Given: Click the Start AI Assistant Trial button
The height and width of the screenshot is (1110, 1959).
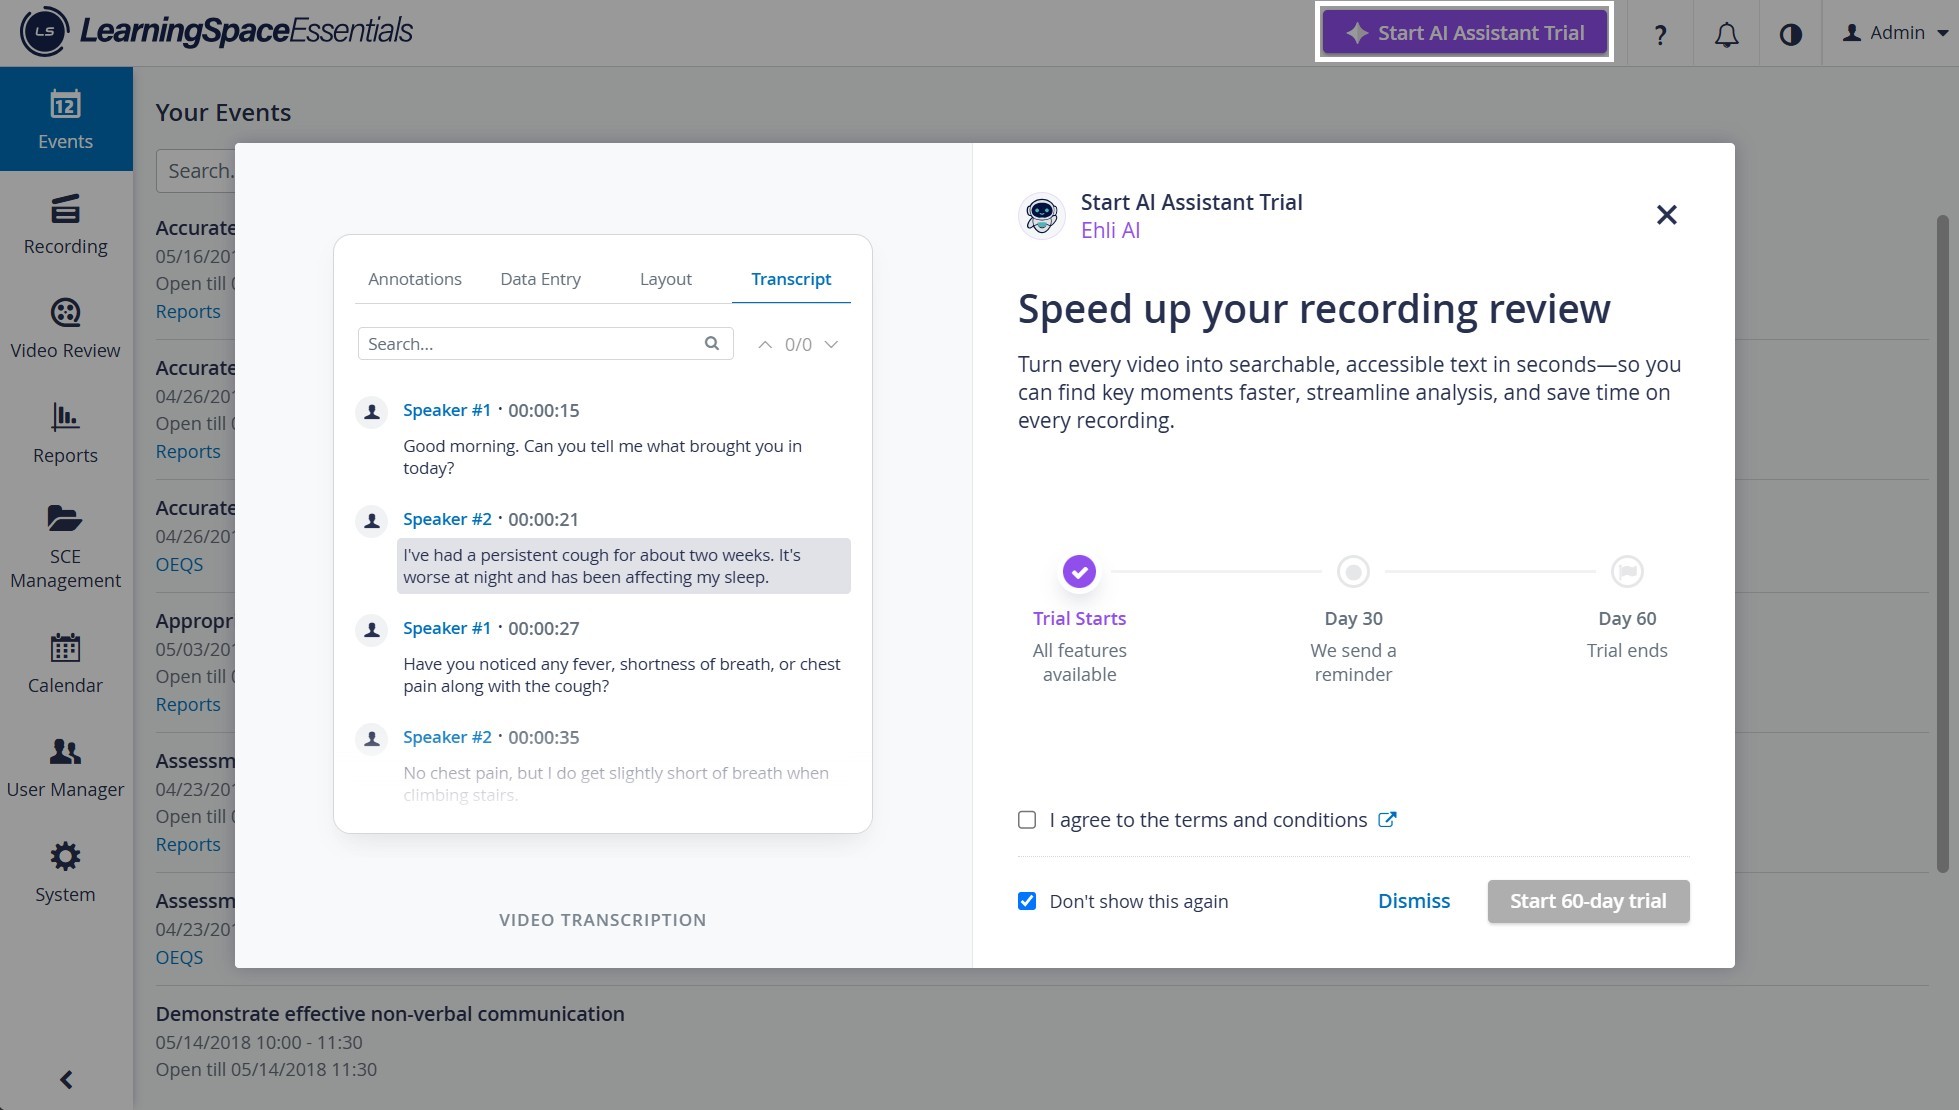Looking at the screenshot, I should click(1464, 33).
